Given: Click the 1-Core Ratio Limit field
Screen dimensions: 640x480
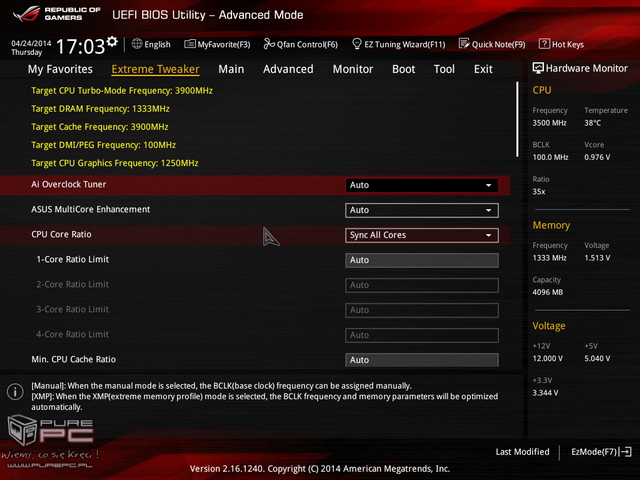Looking at the screenshot, I should [421, 260].
